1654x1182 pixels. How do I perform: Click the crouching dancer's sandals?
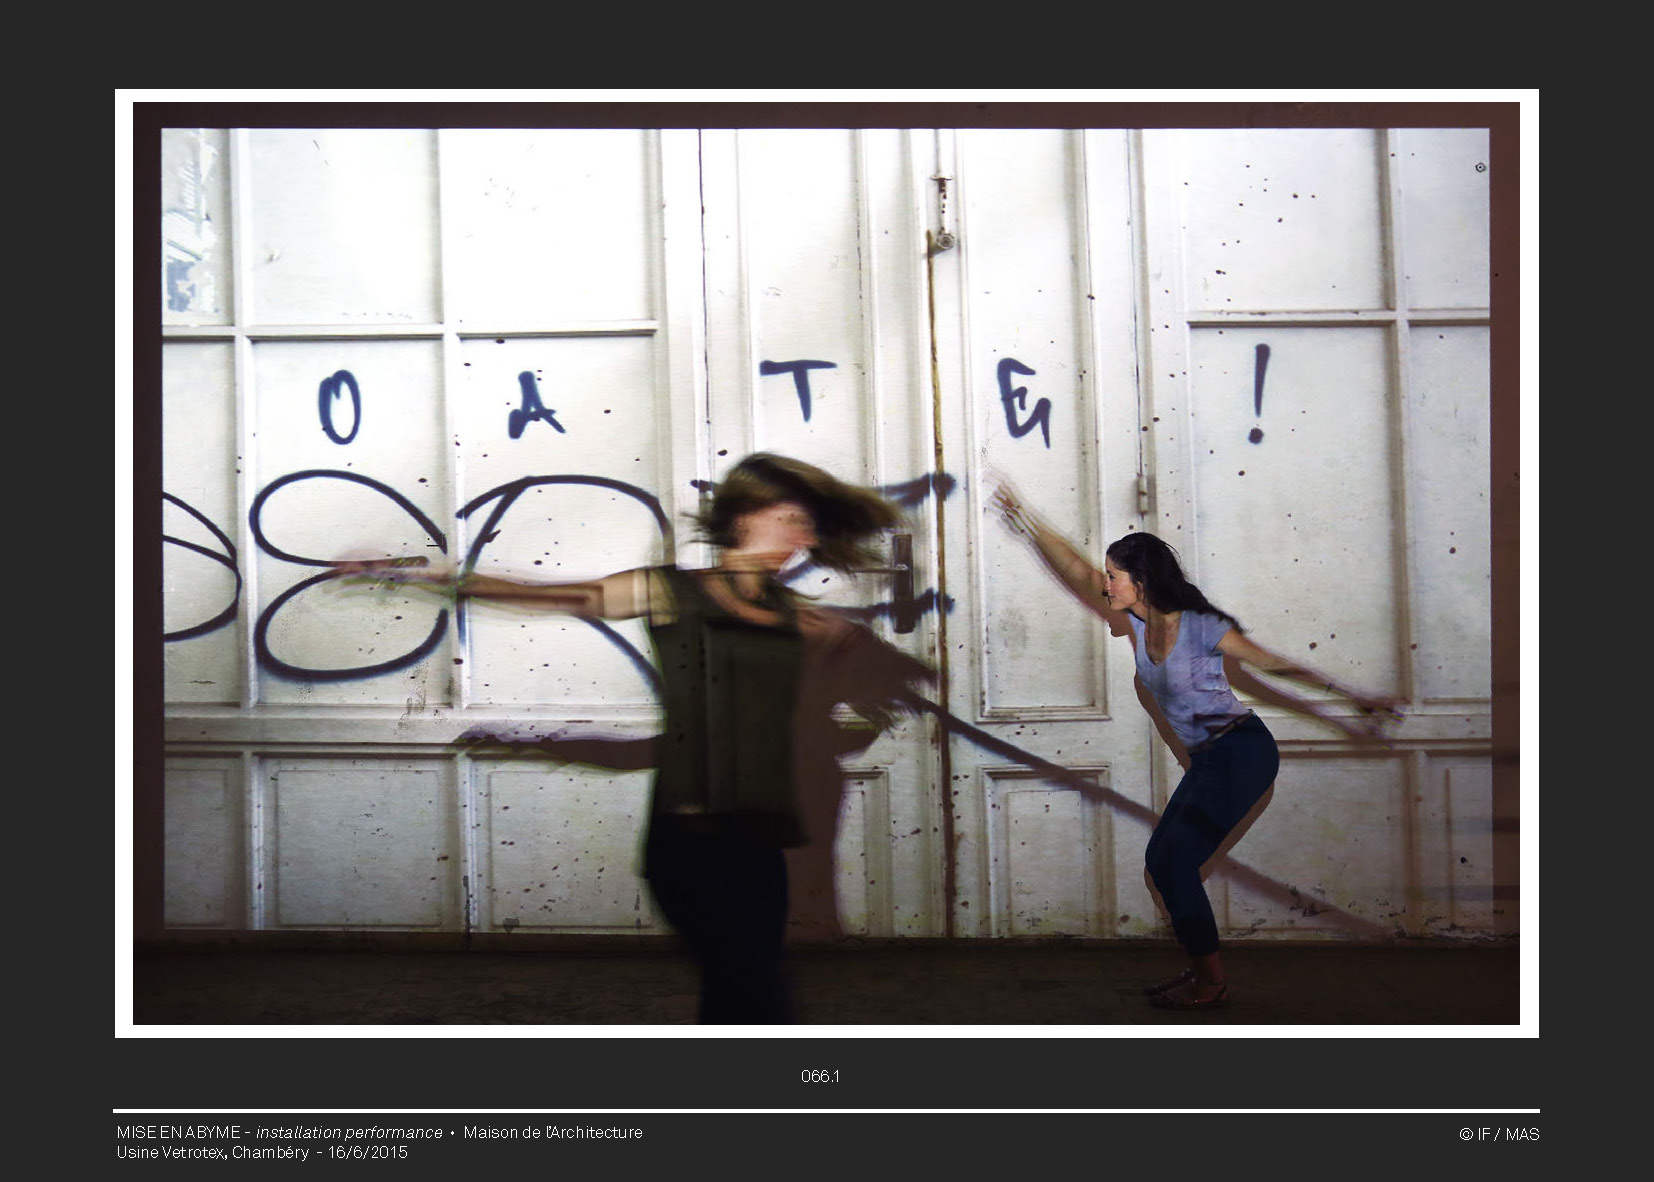pyautogui.click(x=1188, y=990)
